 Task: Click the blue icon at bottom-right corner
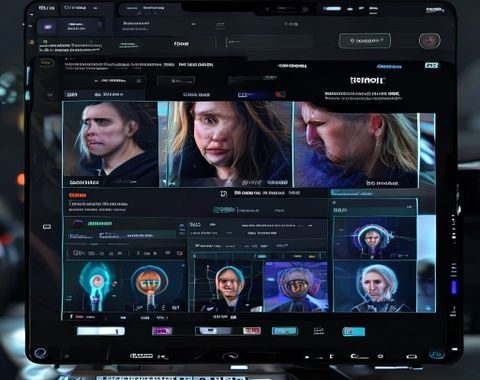(x=436, y=354)
